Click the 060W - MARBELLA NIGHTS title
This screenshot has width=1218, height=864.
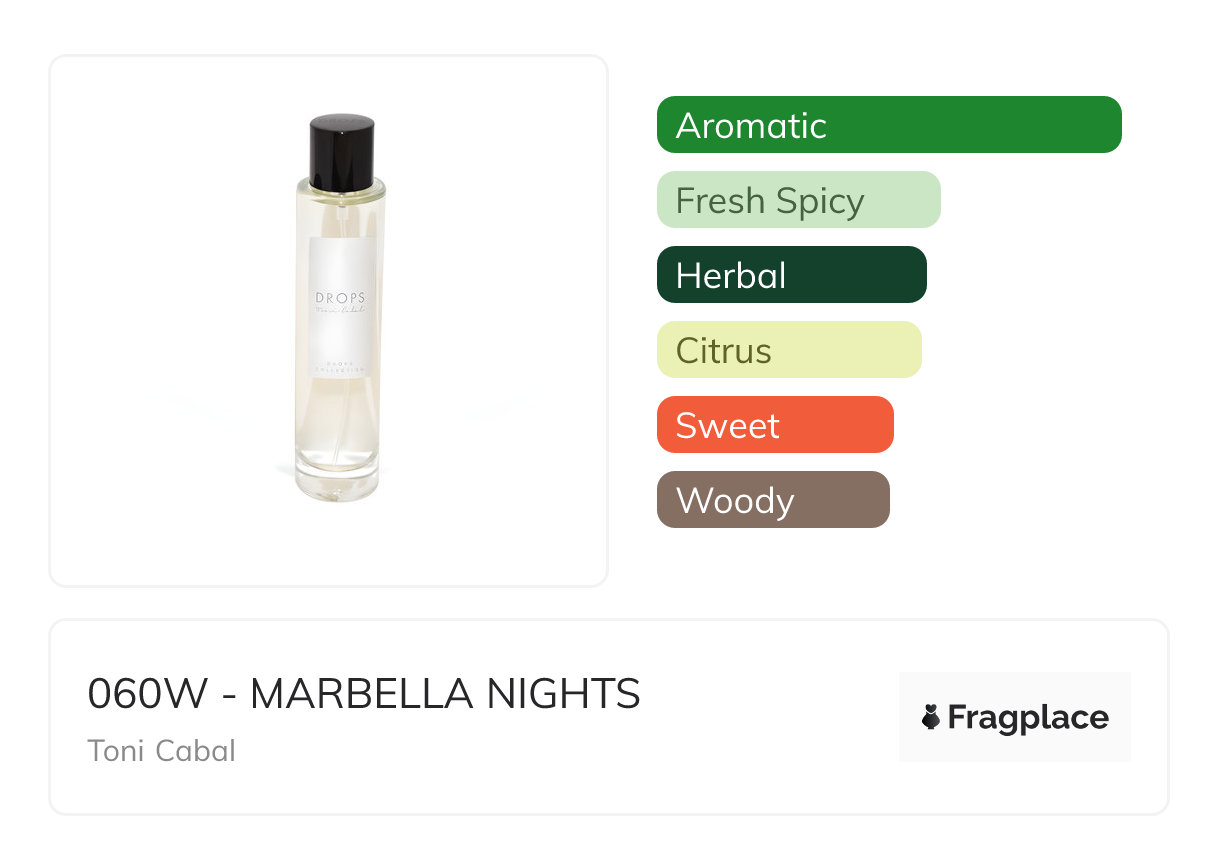(x=364, y=693)
